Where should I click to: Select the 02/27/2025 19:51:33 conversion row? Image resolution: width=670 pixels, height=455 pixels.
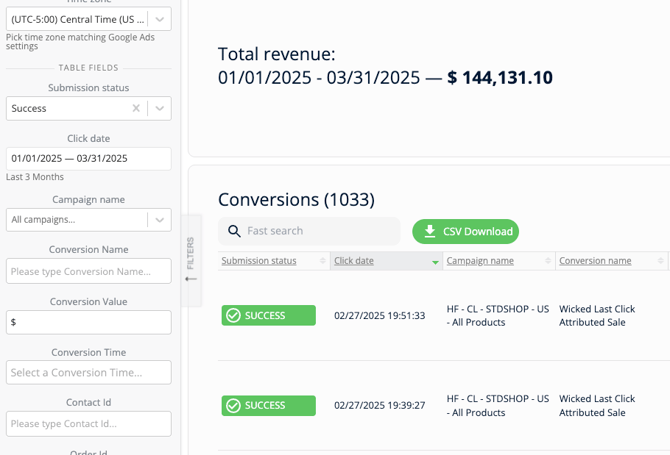pyautogui.click(x=379, y=316)
